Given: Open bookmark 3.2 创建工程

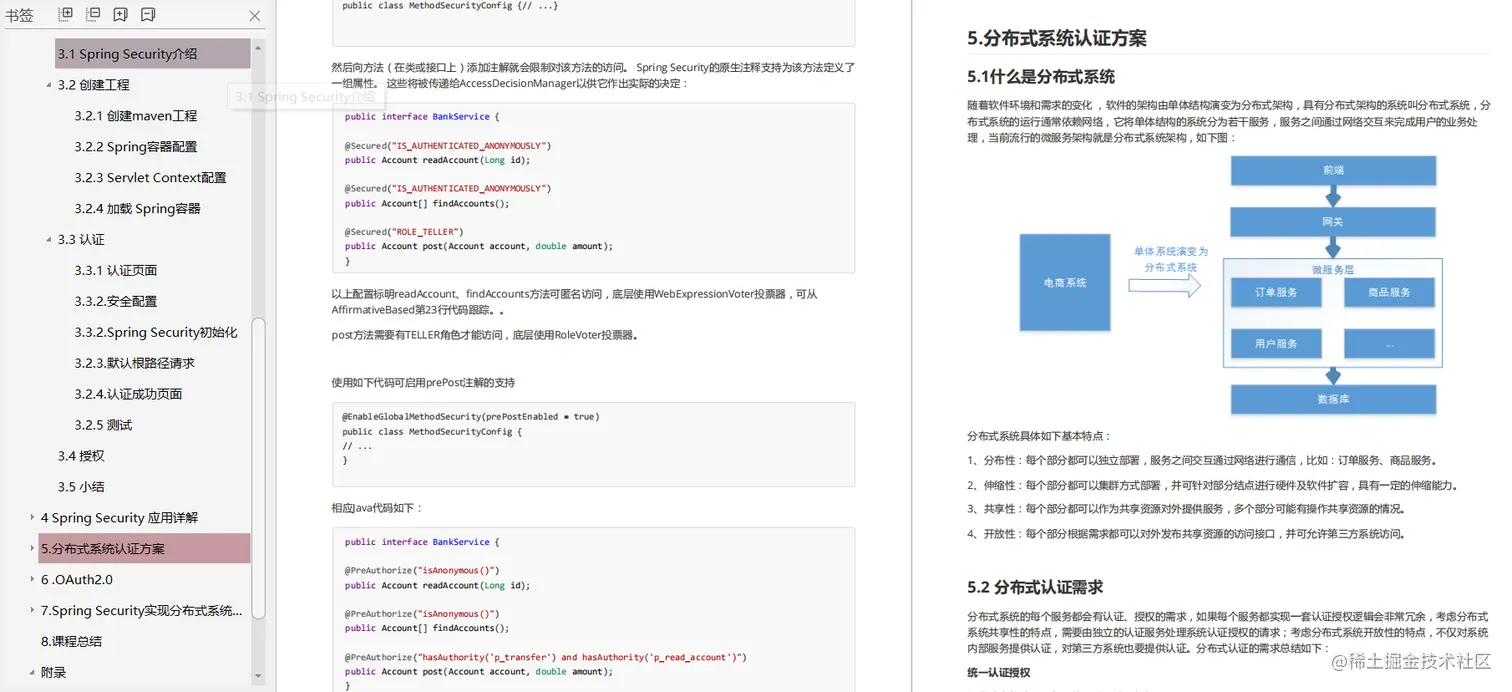Looking at the screenshot, I should click(x=94, y=85).
